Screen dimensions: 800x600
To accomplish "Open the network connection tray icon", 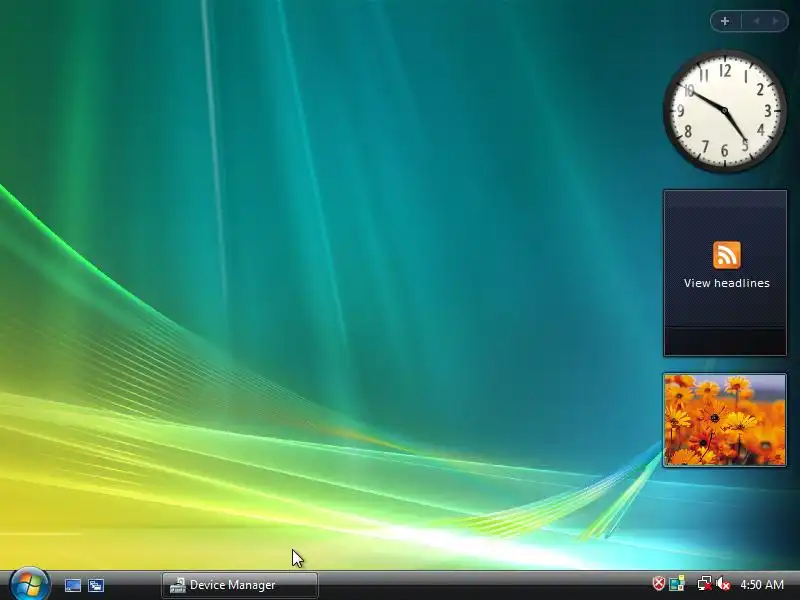I will (705, 583).
